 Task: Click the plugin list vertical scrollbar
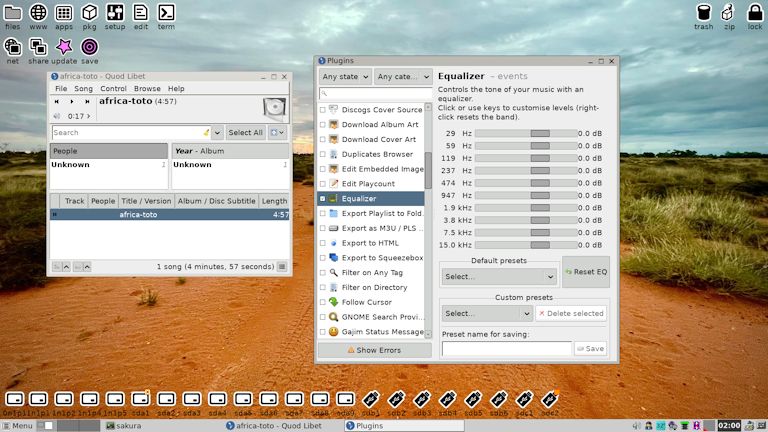(428, 170)
